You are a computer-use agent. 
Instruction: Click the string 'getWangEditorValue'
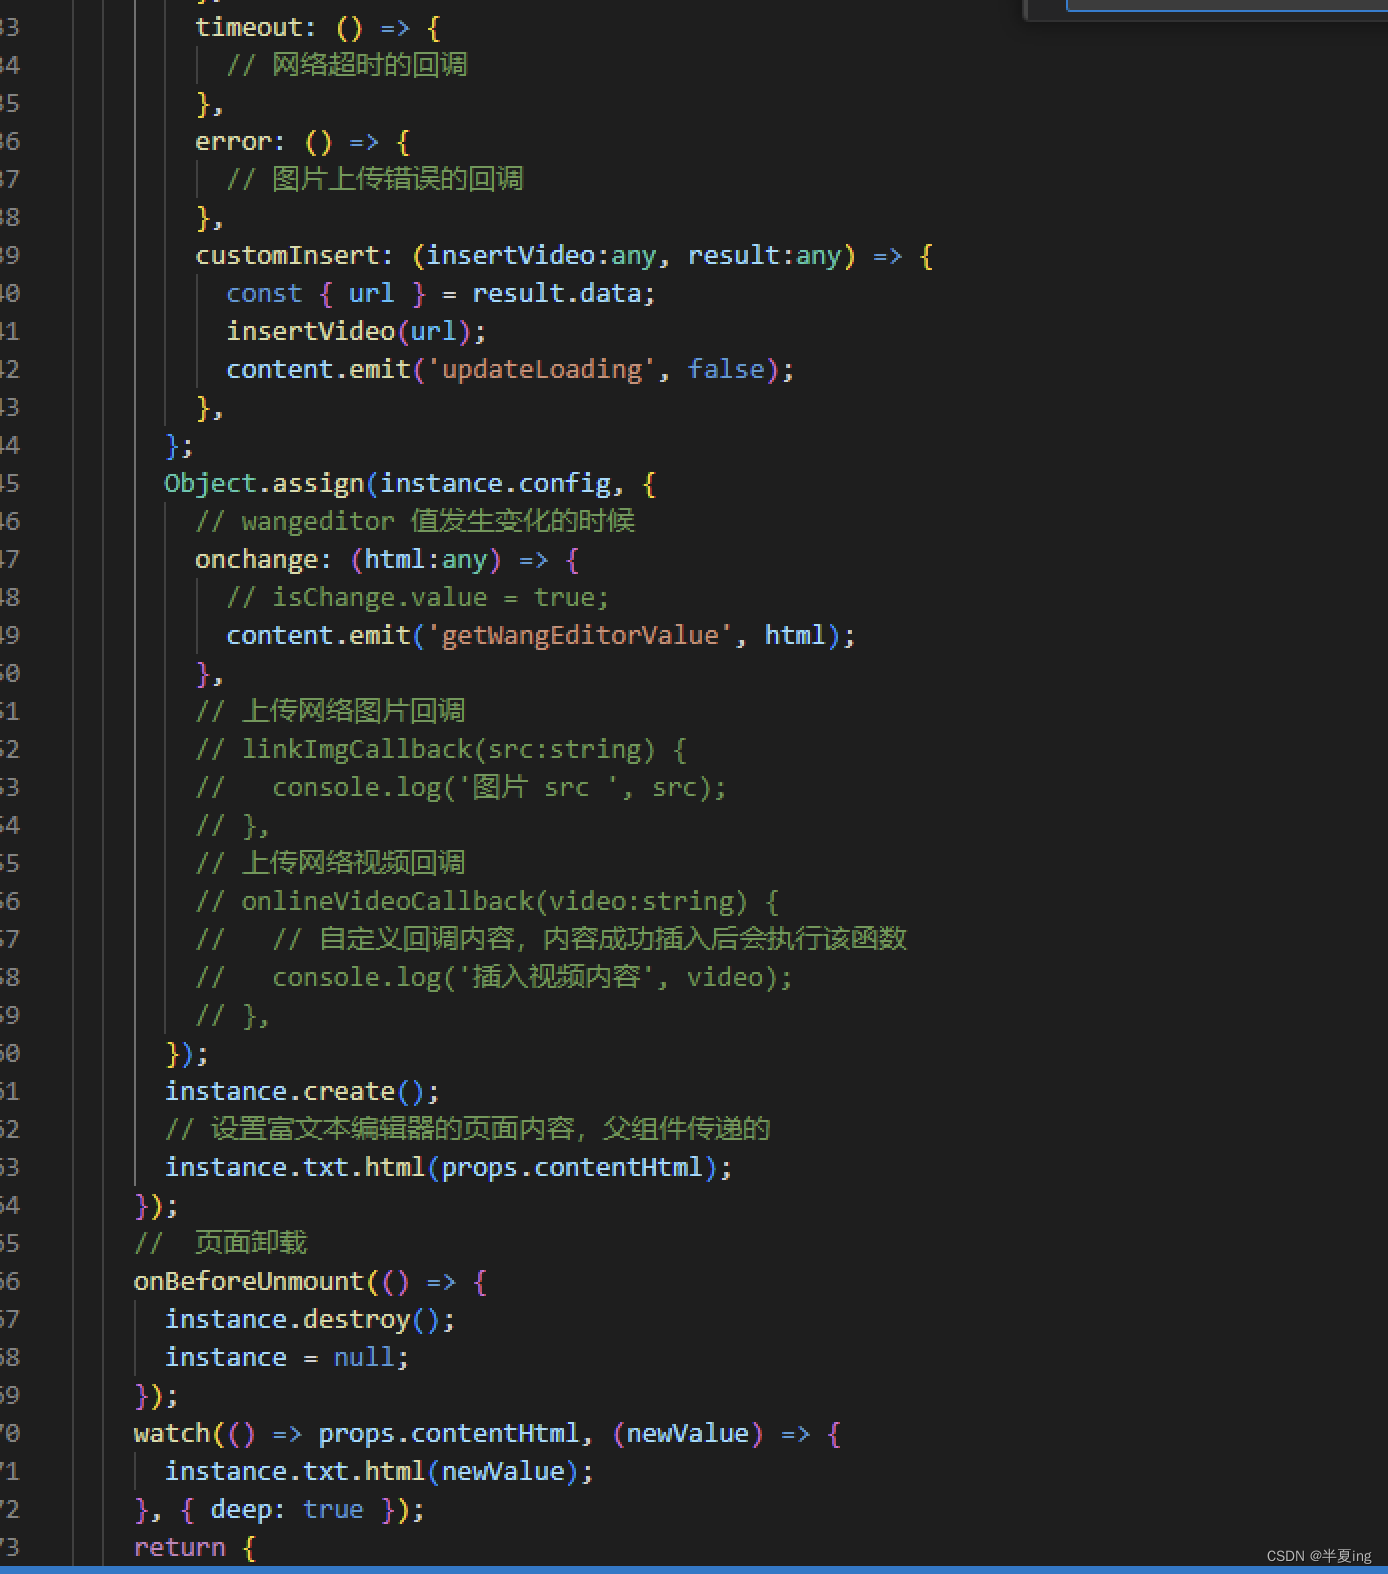579,635
